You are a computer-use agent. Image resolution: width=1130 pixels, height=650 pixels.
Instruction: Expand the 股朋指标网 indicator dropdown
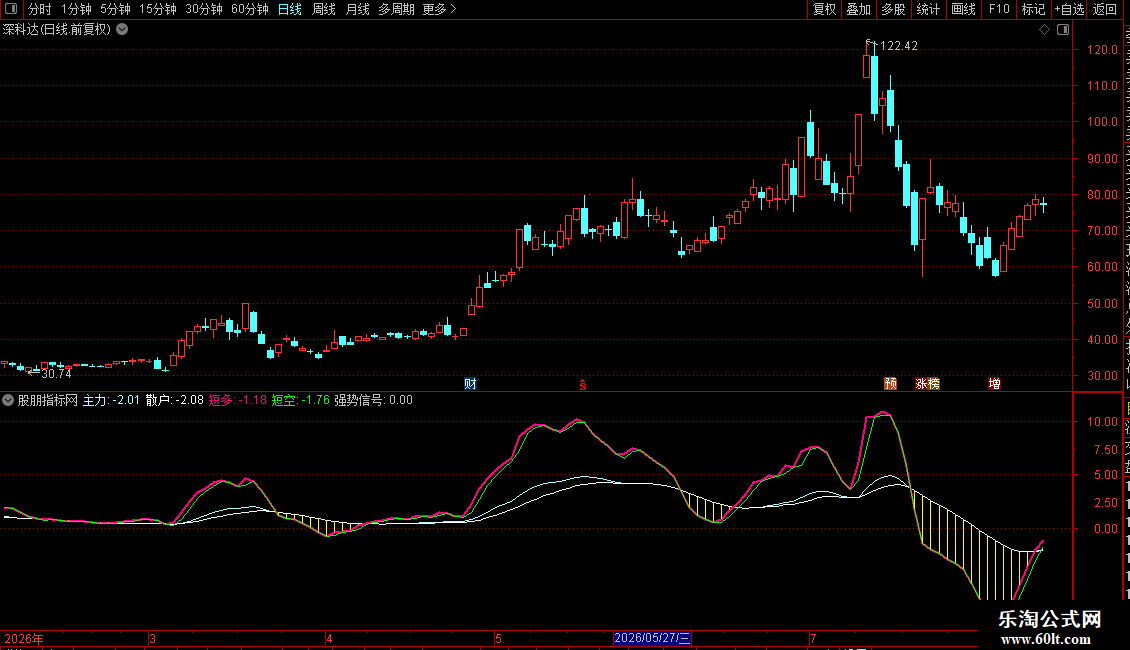pyautogui.click(x=8, y=400)
